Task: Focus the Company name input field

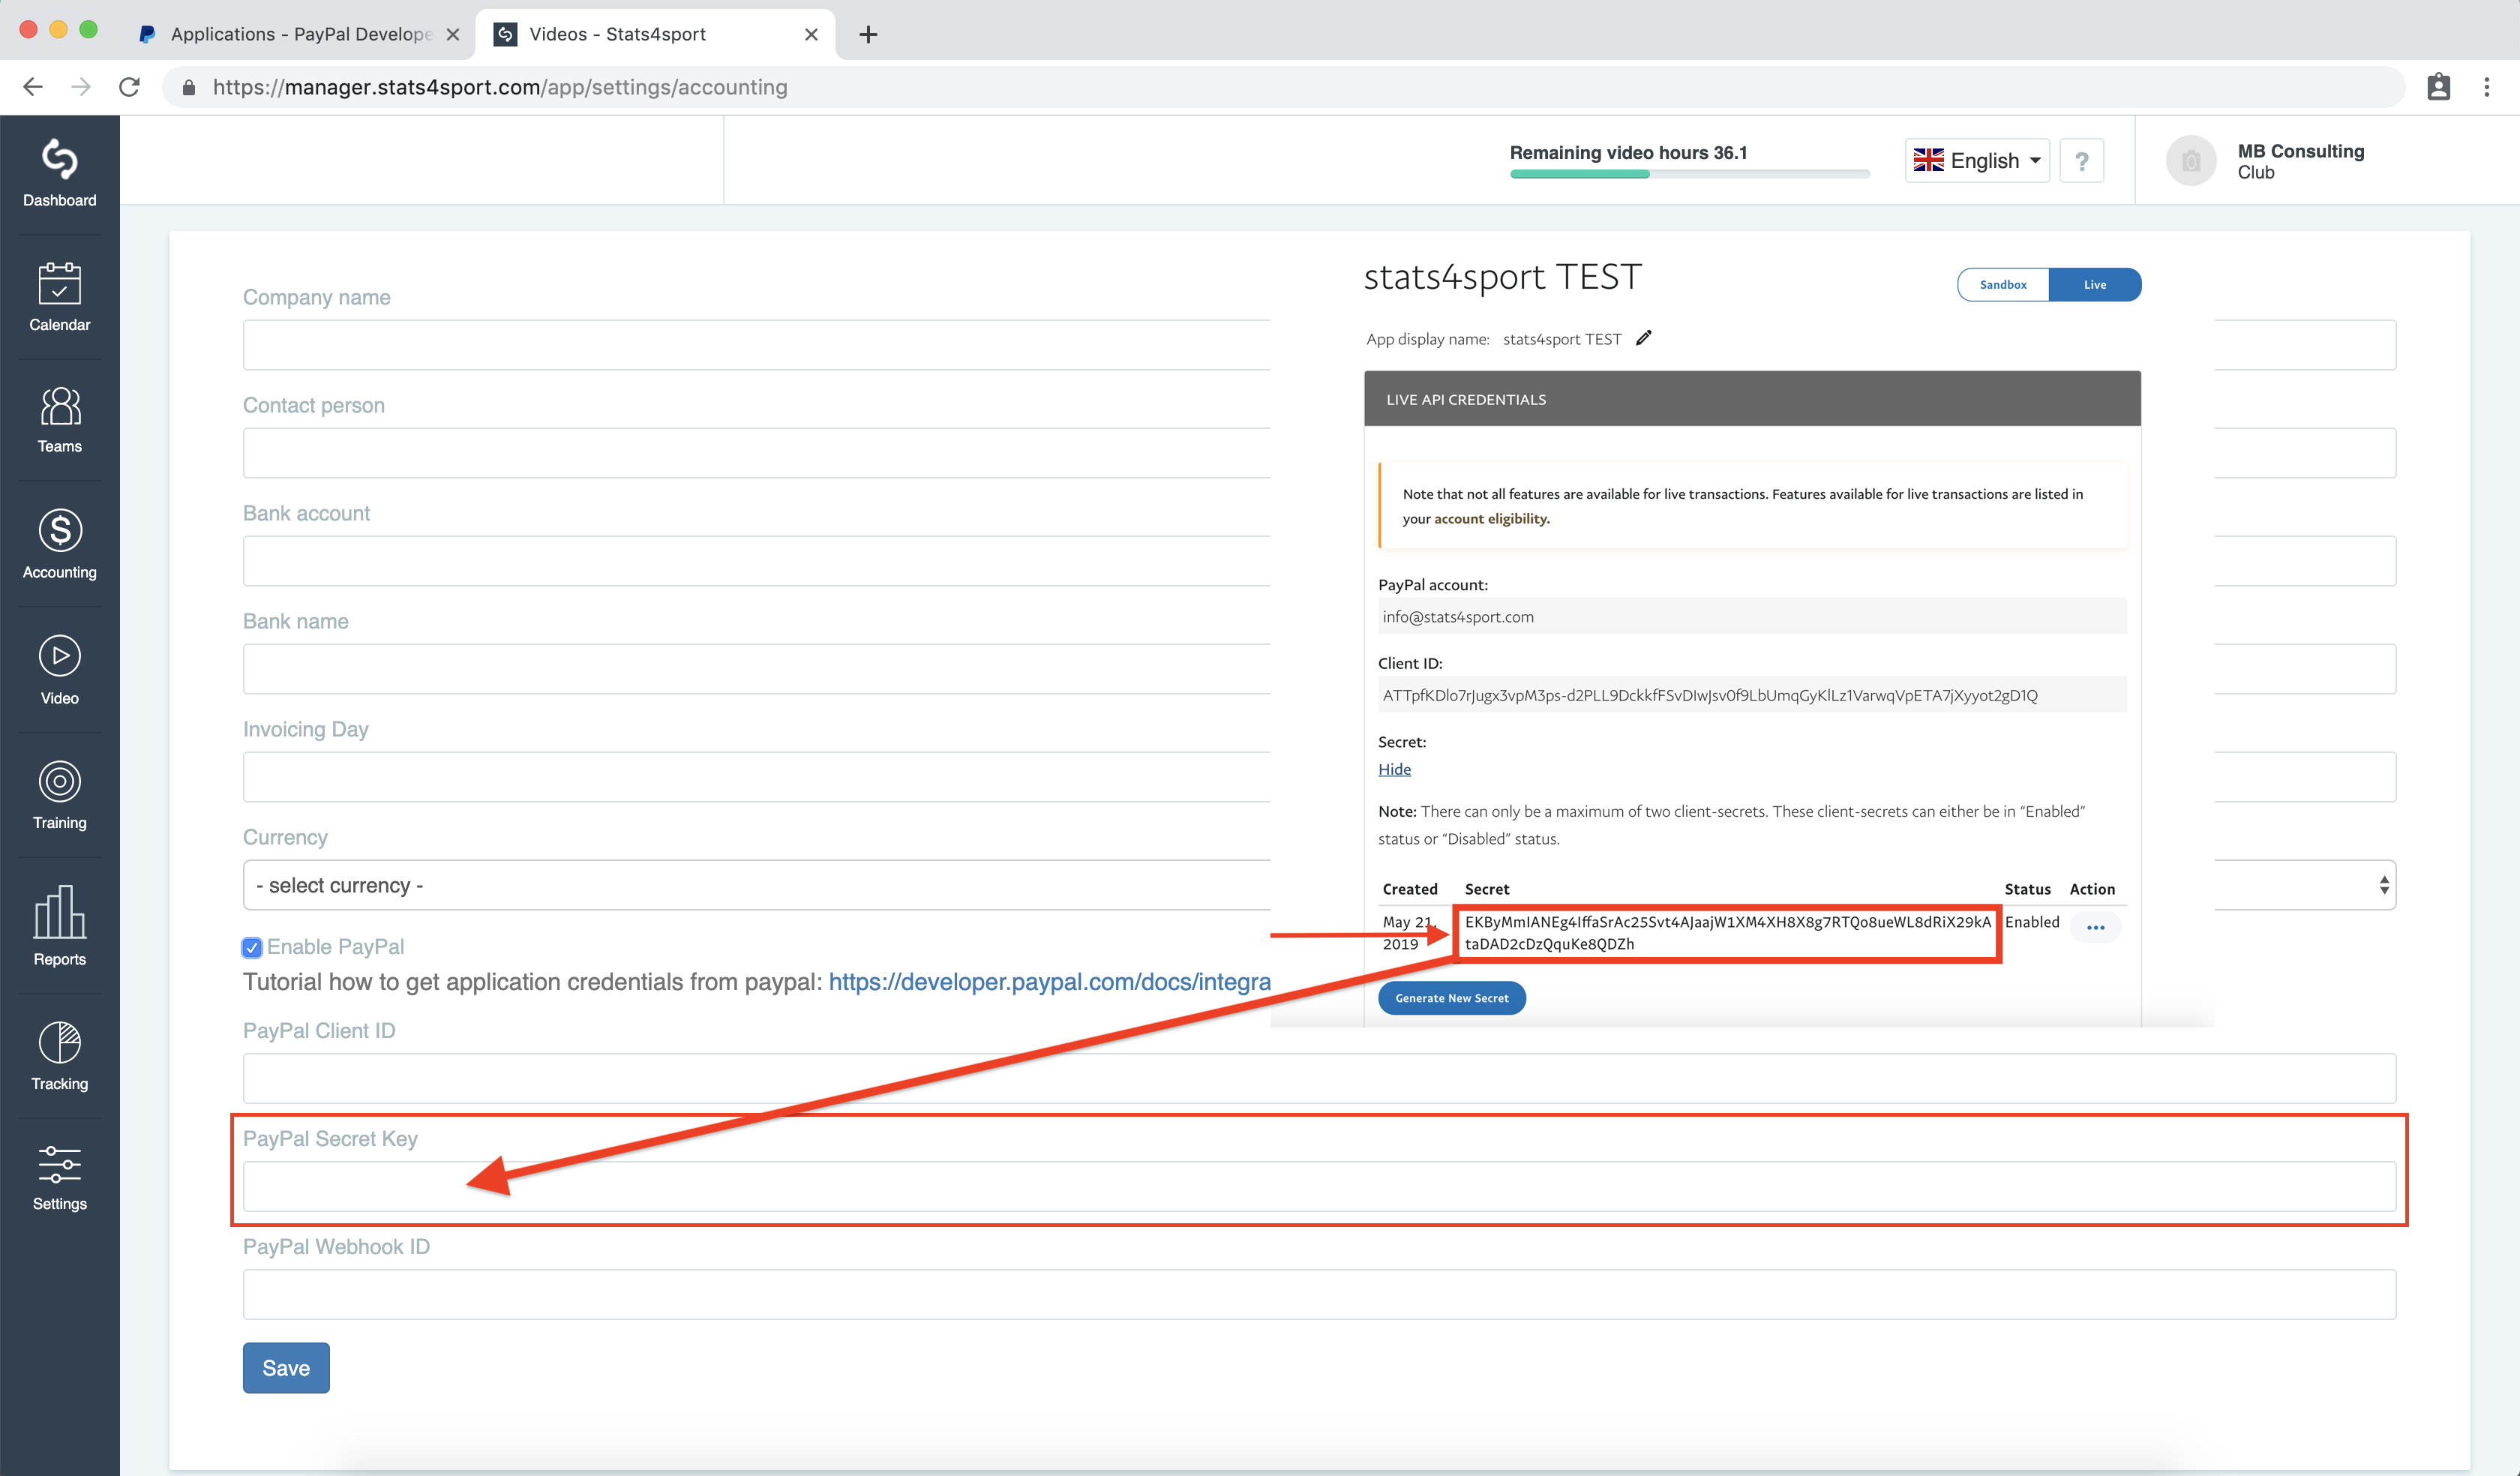Action: pyautogui.click(x=756, y=345)
